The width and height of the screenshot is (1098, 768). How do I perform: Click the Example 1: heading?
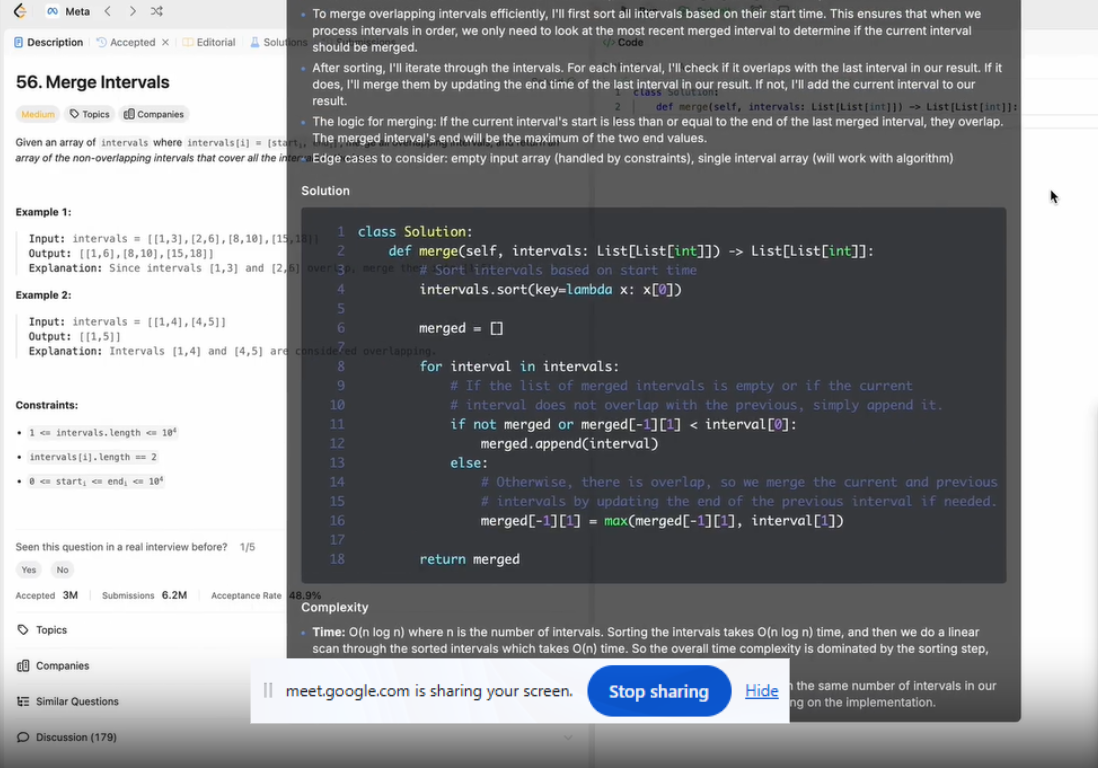43,212
